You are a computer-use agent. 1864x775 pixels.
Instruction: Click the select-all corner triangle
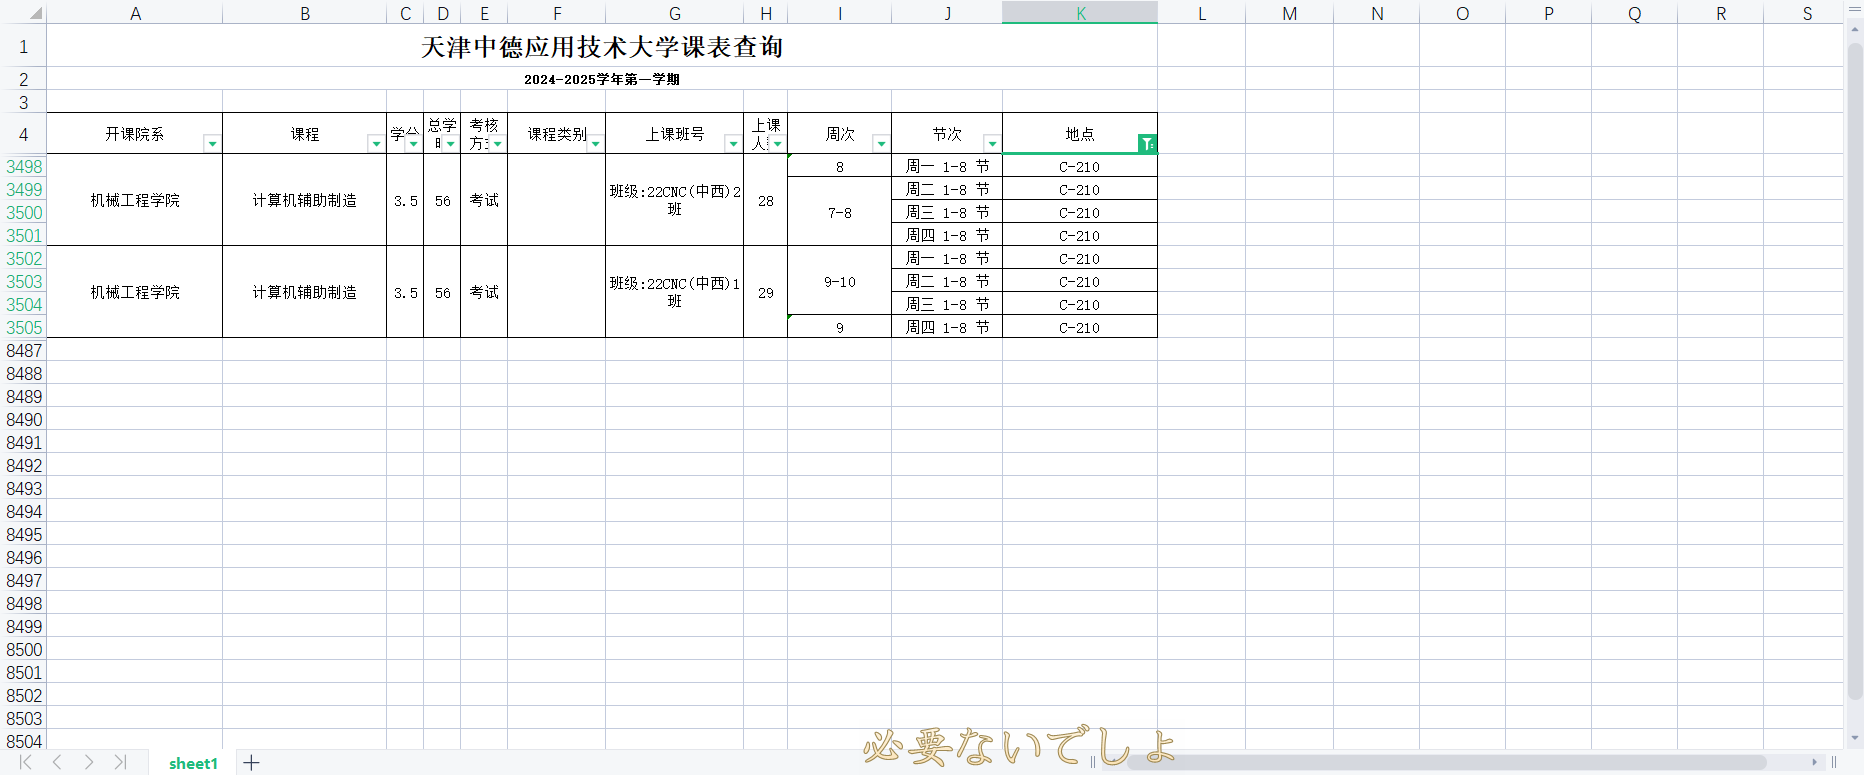tap(35, 13)
